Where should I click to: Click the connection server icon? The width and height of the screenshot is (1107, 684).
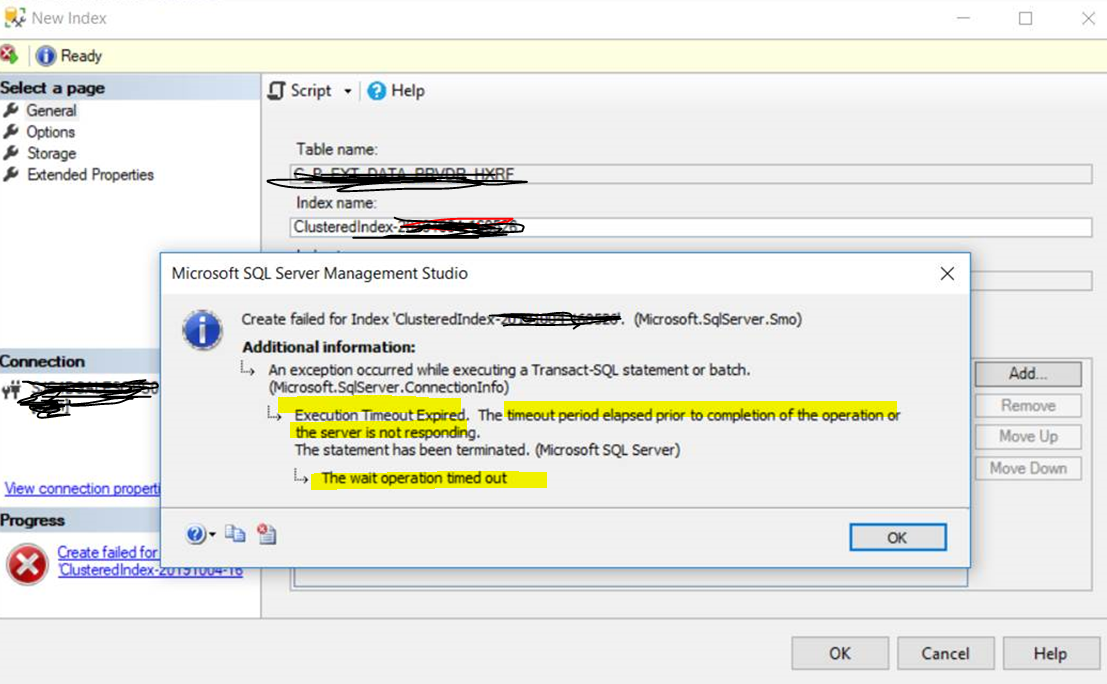pyautogui.click(x=11, y=390)
